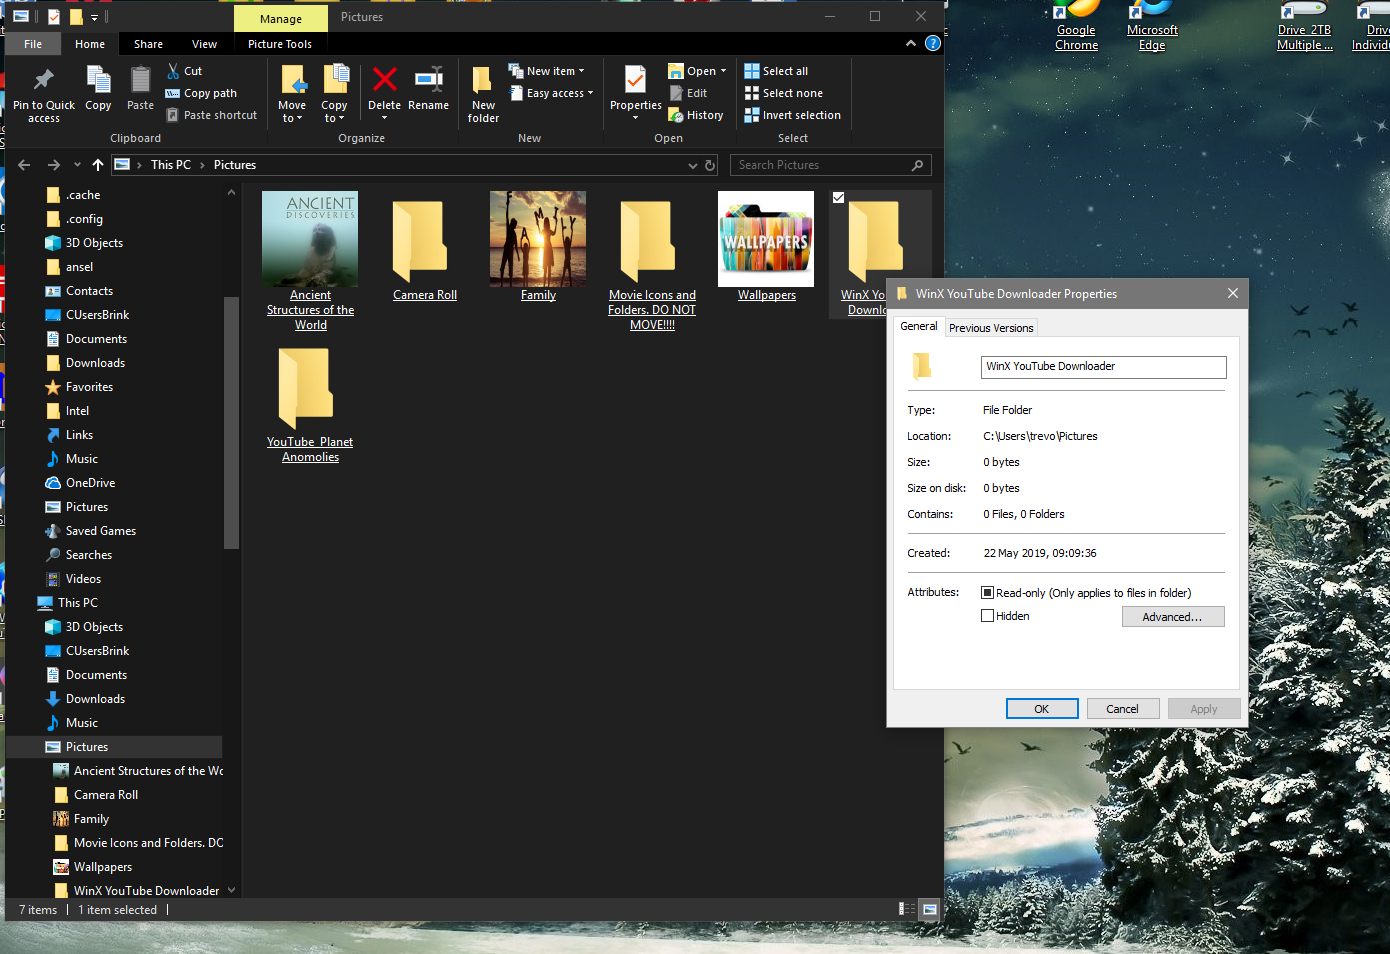1390x954 pixels.
Task: Expand address bar previous locations dropdown
Action: click(x=692, y=165)
